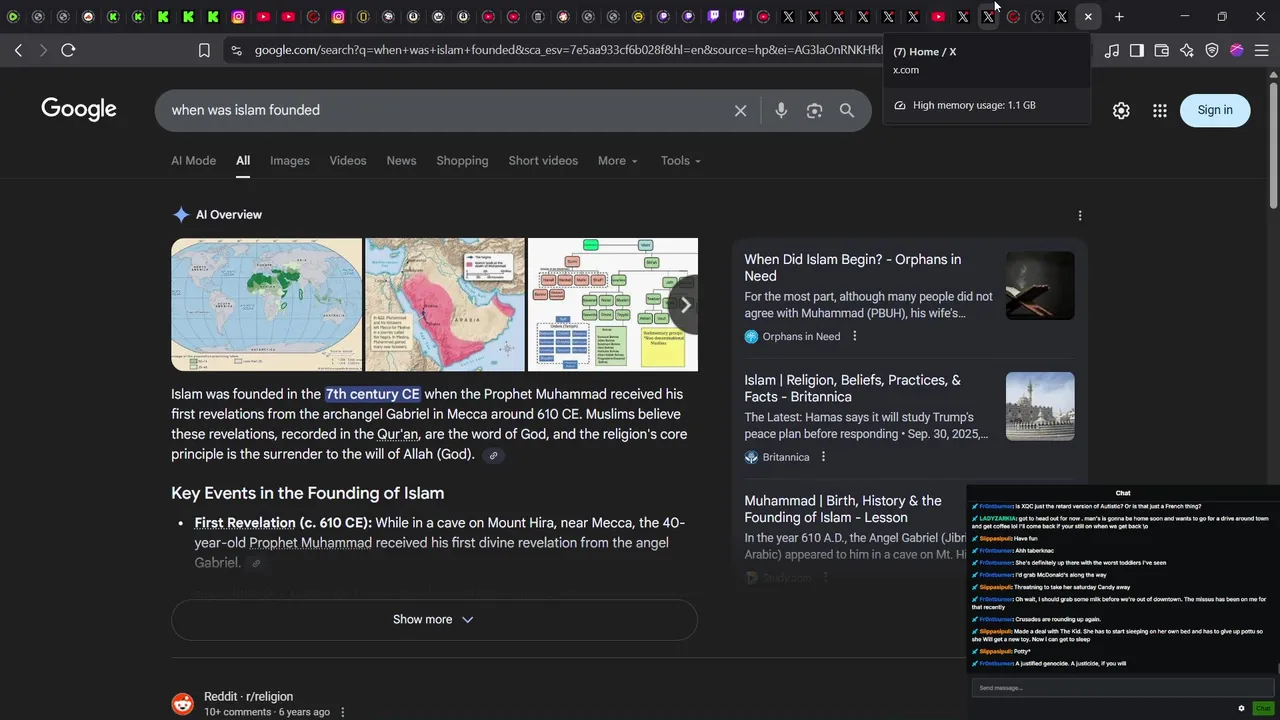Switch to Shopping results tab
Image resolution: width=1280 pixels, height=720 pixels.
(x=462, y=161)
